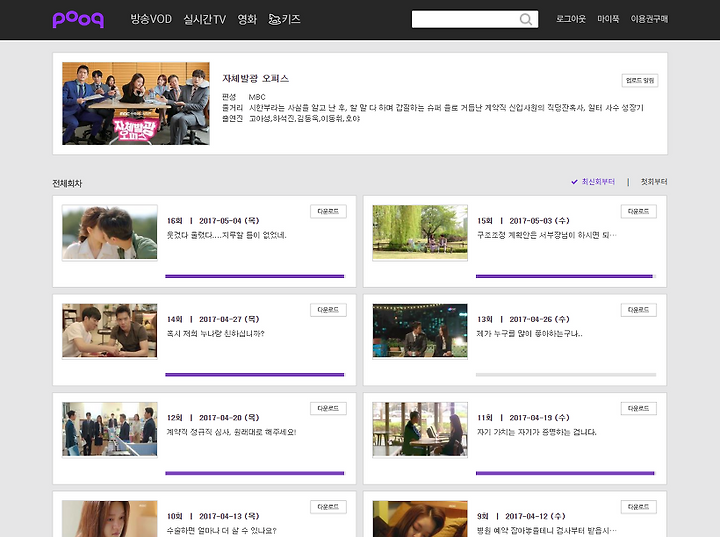The width and height of the screenshot is (720, 537).
Task: Click 다운로드 button for episode 11회
Action: 639,408
